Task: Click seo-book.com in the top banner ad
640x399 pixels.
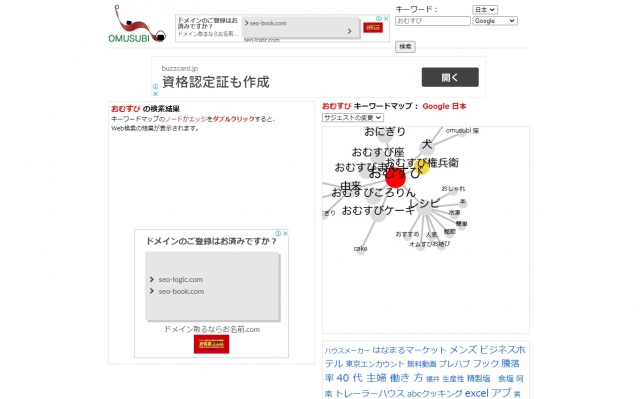Action: pyautogui.click(x=268, y=23)
